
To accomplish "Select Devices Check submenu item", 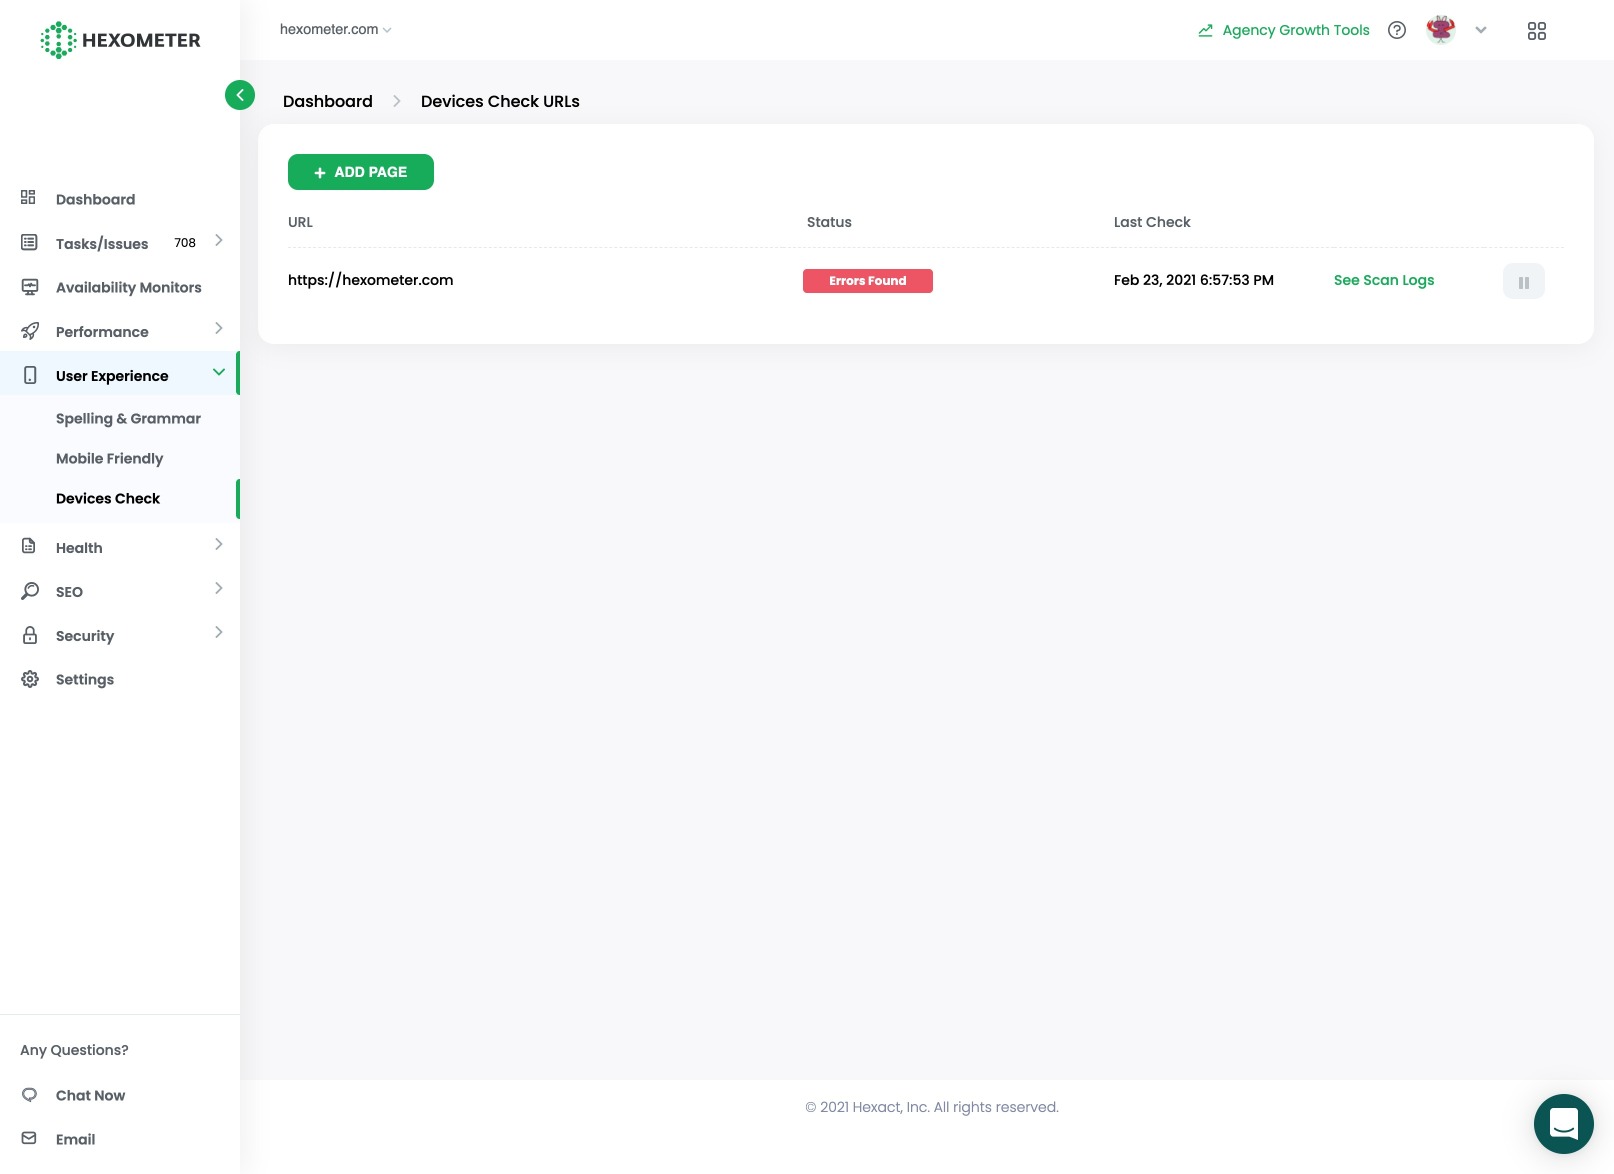I will point(108,498).
